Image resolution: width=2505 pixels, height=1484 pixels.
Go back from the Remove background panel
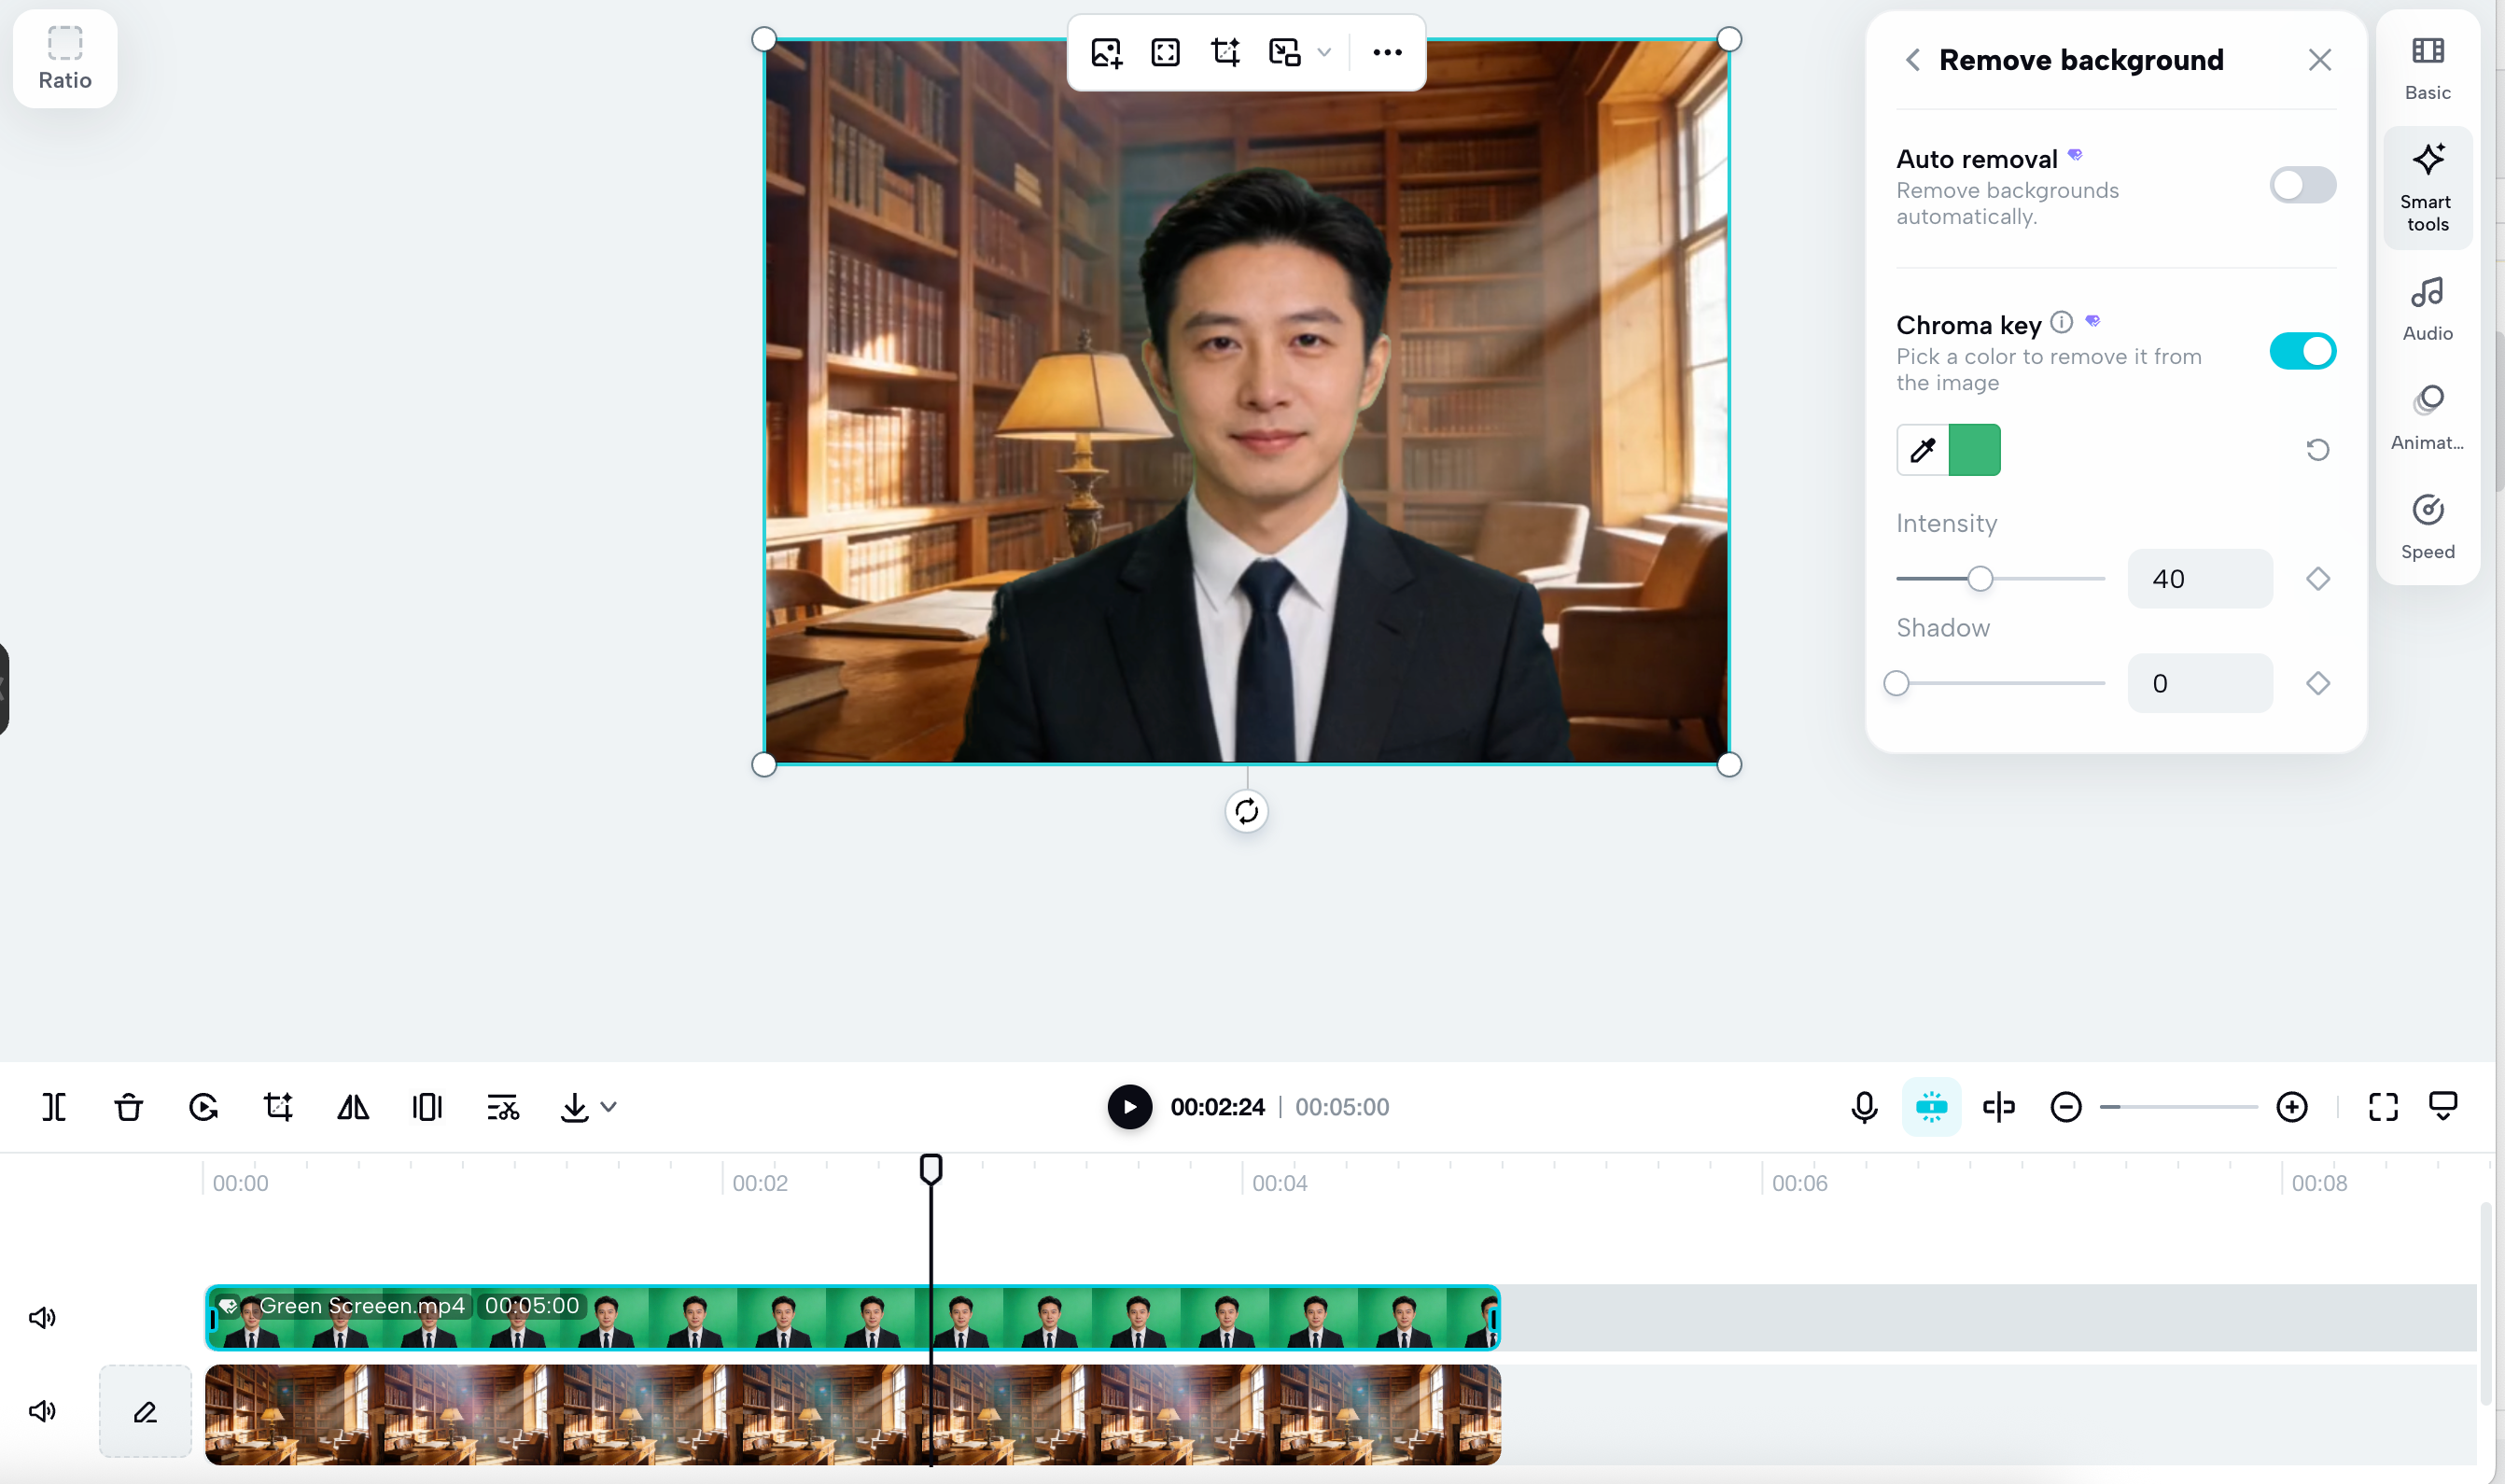coord(1912,60)
